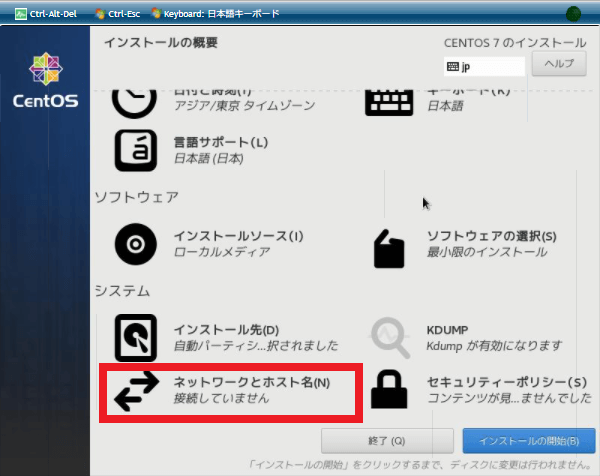Click the Ctrl-Alt-Del toolbar button

[46, 14]
